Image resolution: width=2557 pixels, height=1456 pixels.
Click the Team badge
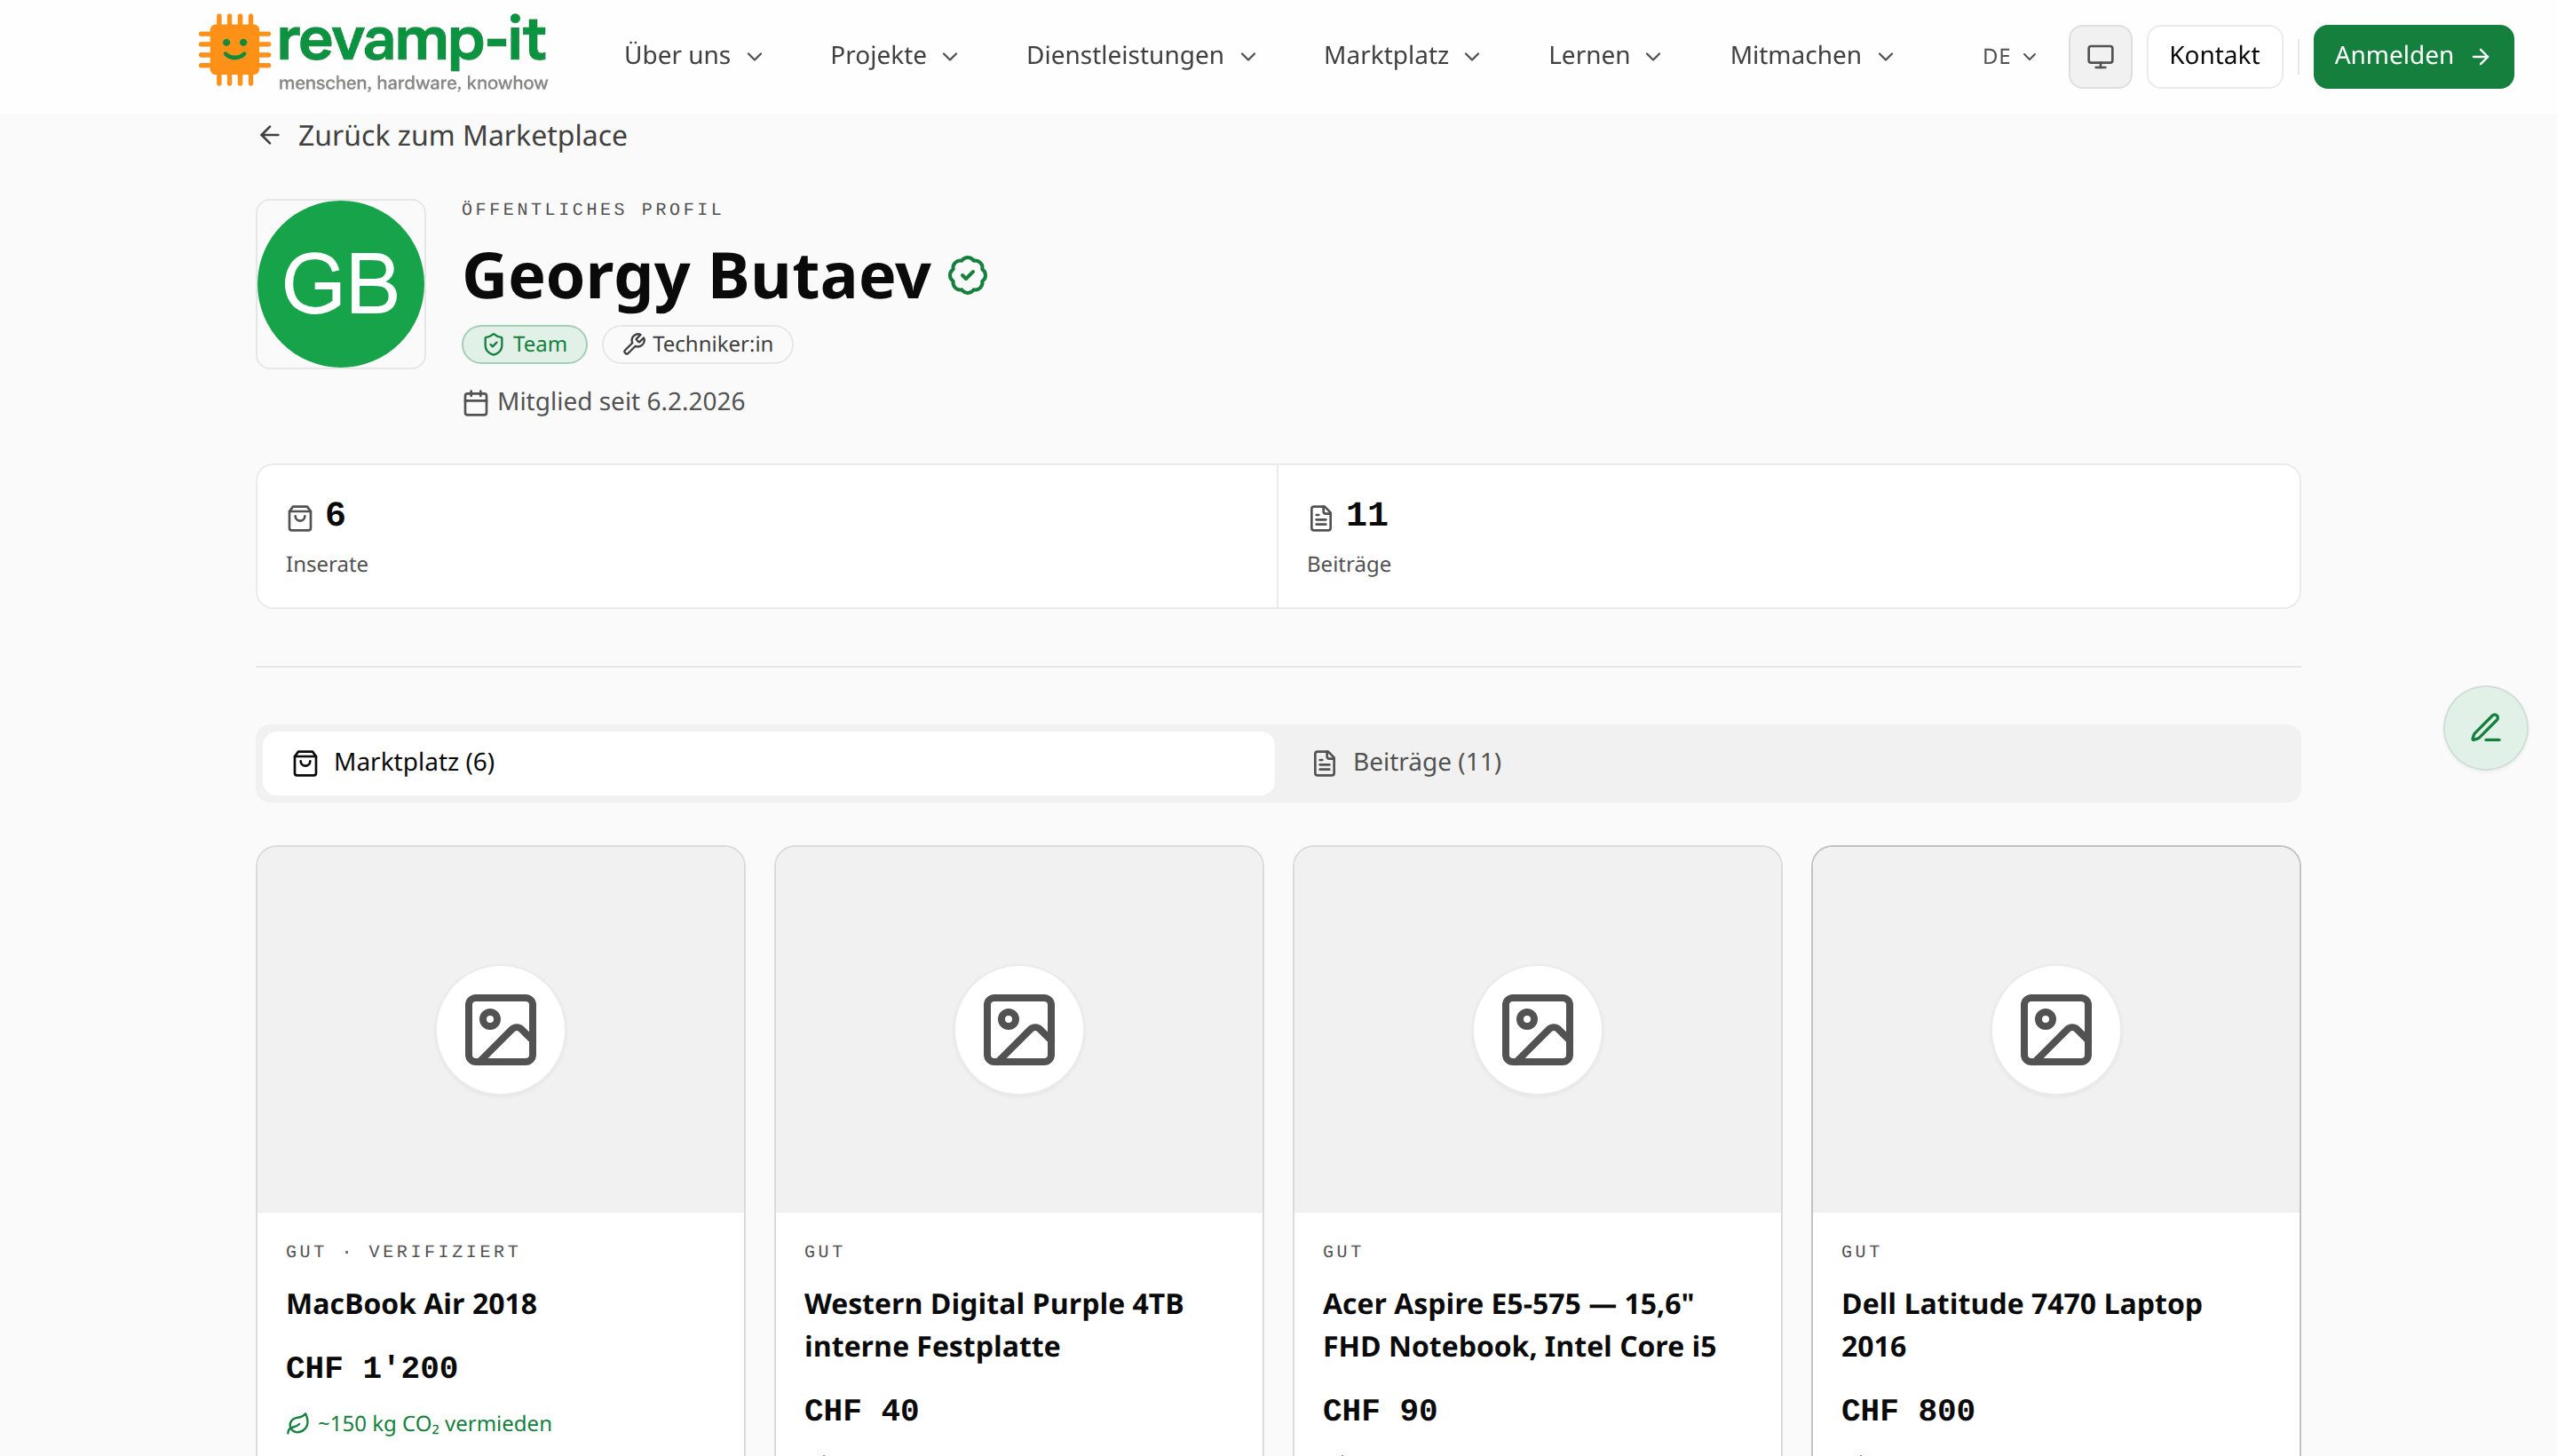pos(524,344)
